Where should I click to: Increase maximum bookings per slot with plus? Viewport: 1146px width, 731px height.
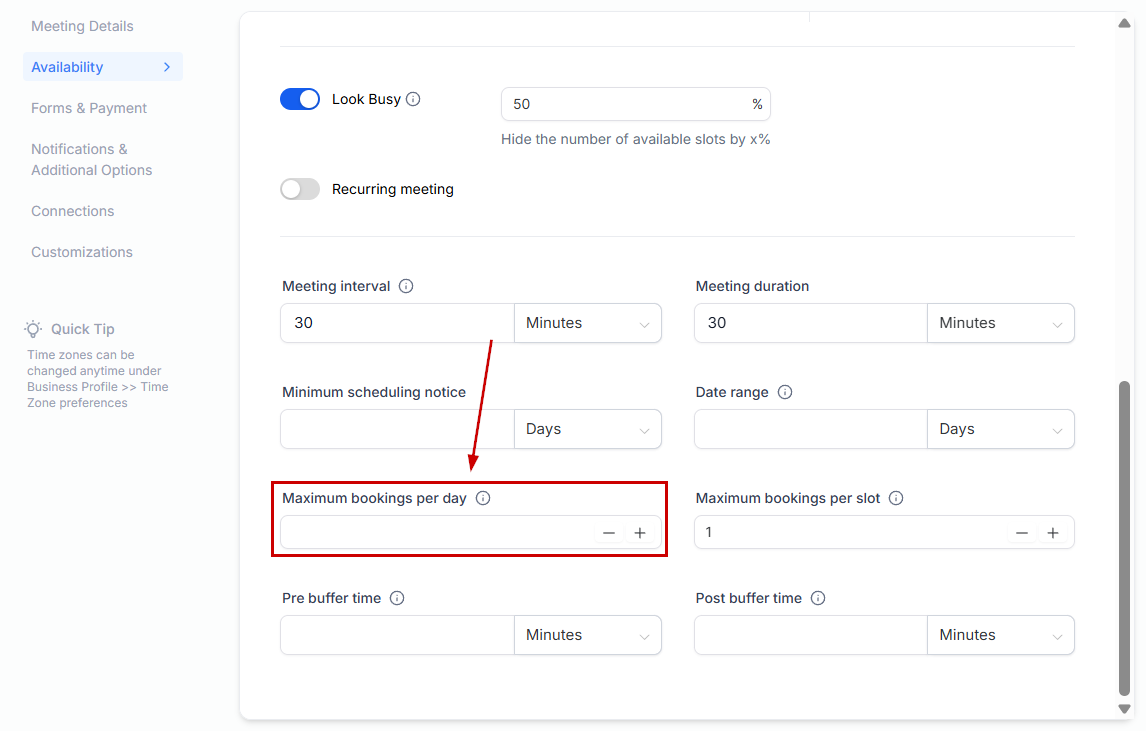[x=1053, y=533]
